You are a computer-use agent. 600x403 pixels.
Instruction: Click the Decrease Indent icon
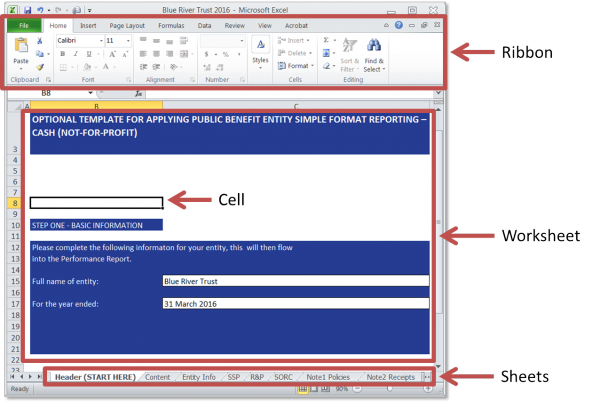pos(143,67)
